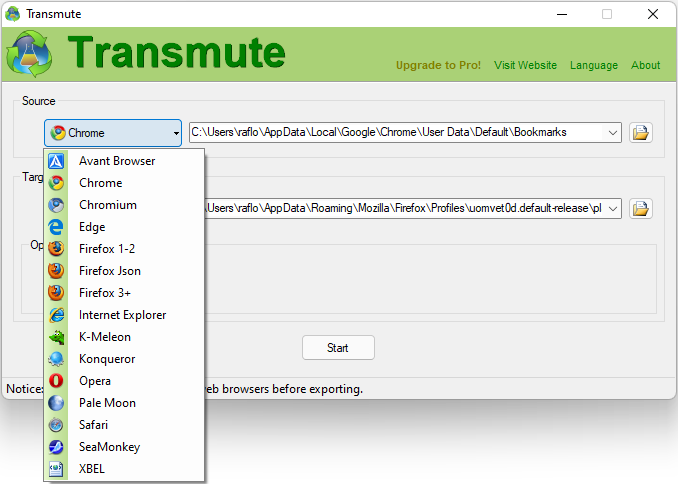Click the Pale Moon icon
The image size is (678, 484).
pyautogui.click(x=56, y=403)
